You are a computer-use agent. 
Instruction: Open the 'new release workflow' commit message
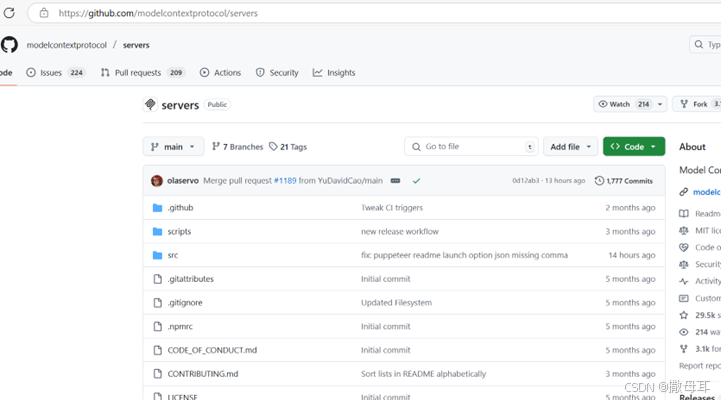[x=400, y=231]
